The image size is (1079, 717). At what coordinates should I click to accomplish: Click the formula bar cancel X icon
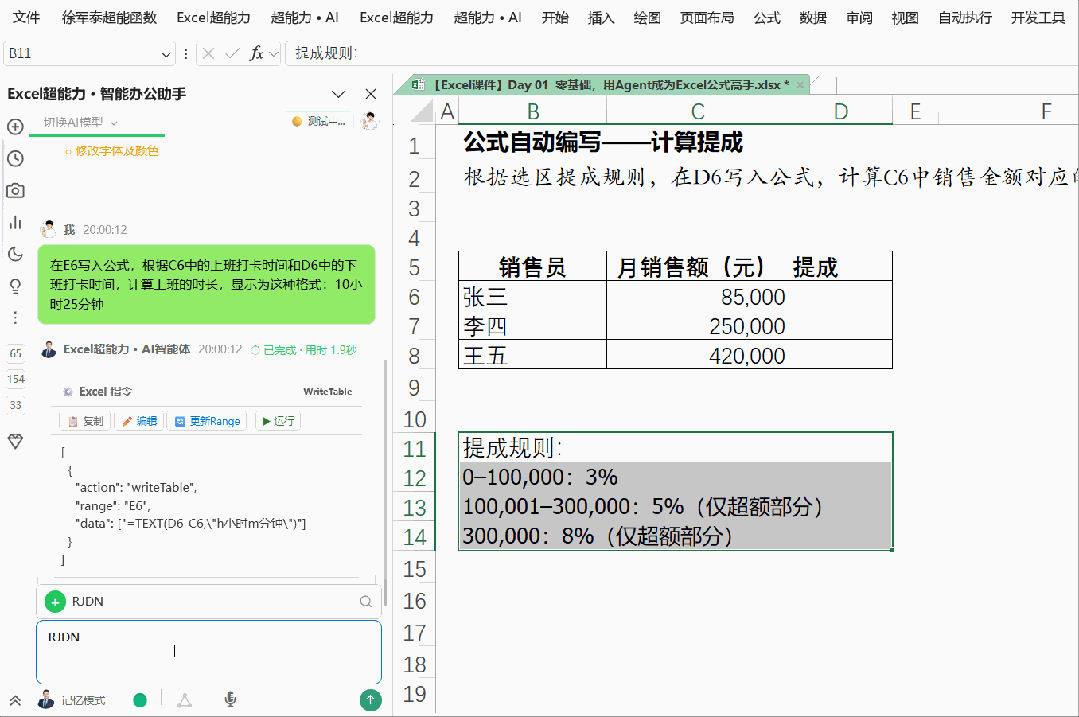click(x=209, y=53)
